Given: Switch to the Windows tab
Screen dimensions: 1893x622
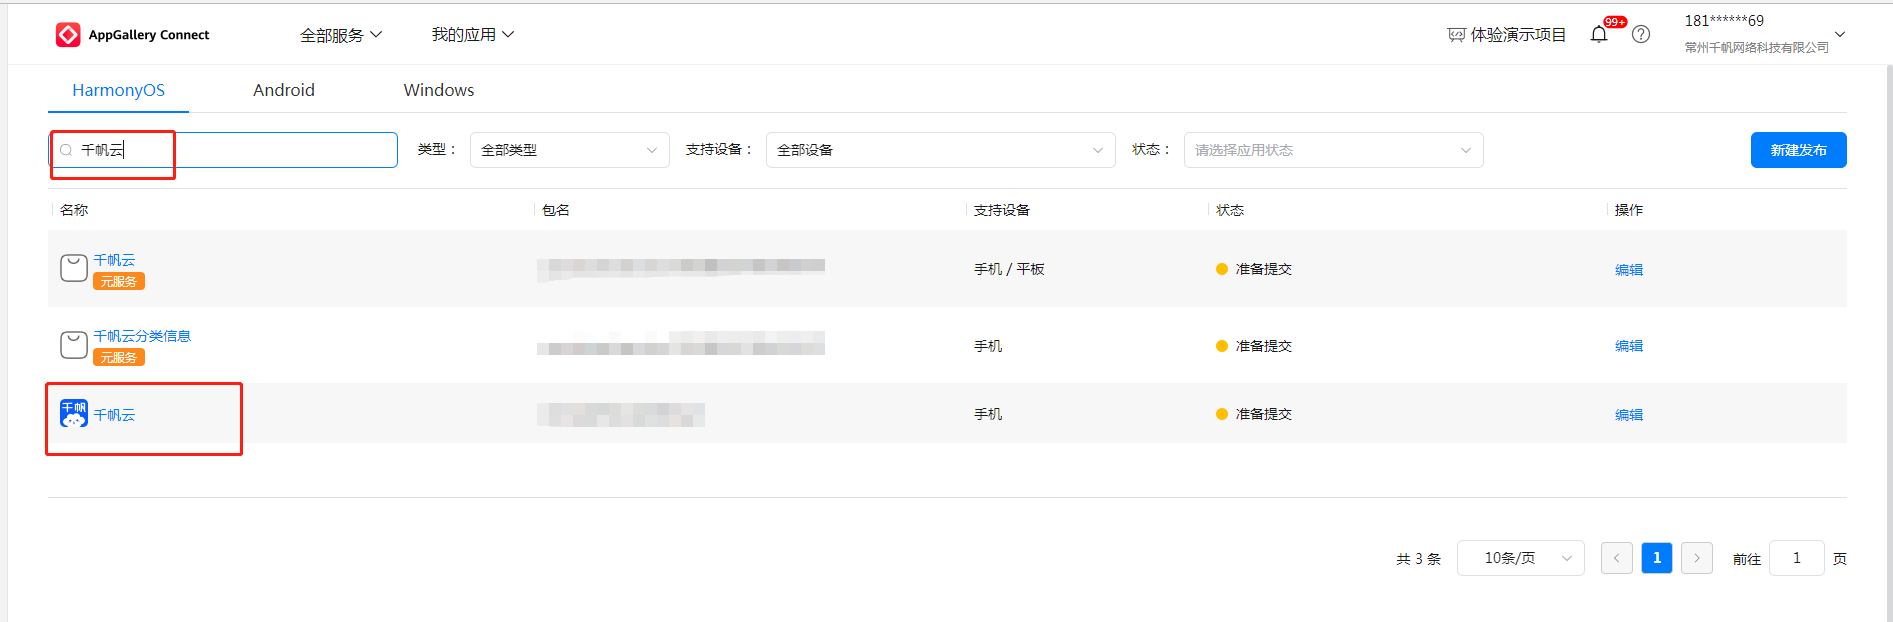Looking at the screenshot, I should pos(439,90).
